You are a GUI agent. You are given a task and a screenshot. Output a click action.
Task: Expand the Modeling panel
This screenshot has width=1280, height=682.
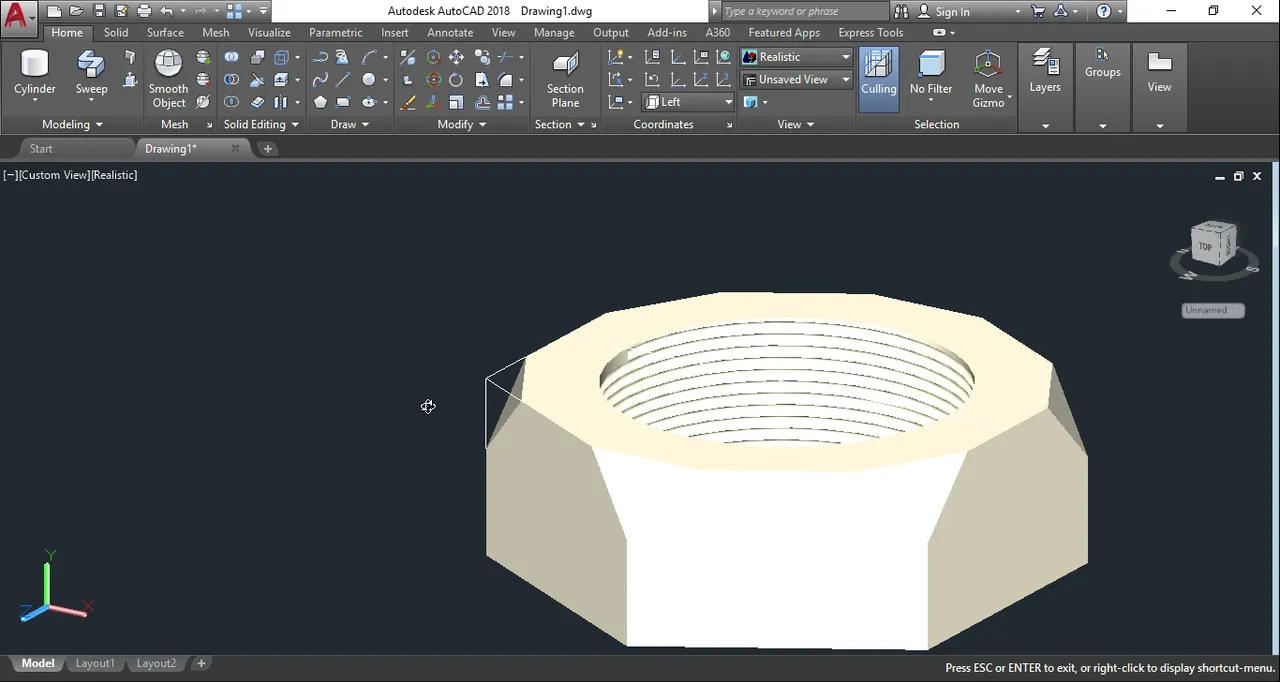pyautogui.click(x=72, y=124)
